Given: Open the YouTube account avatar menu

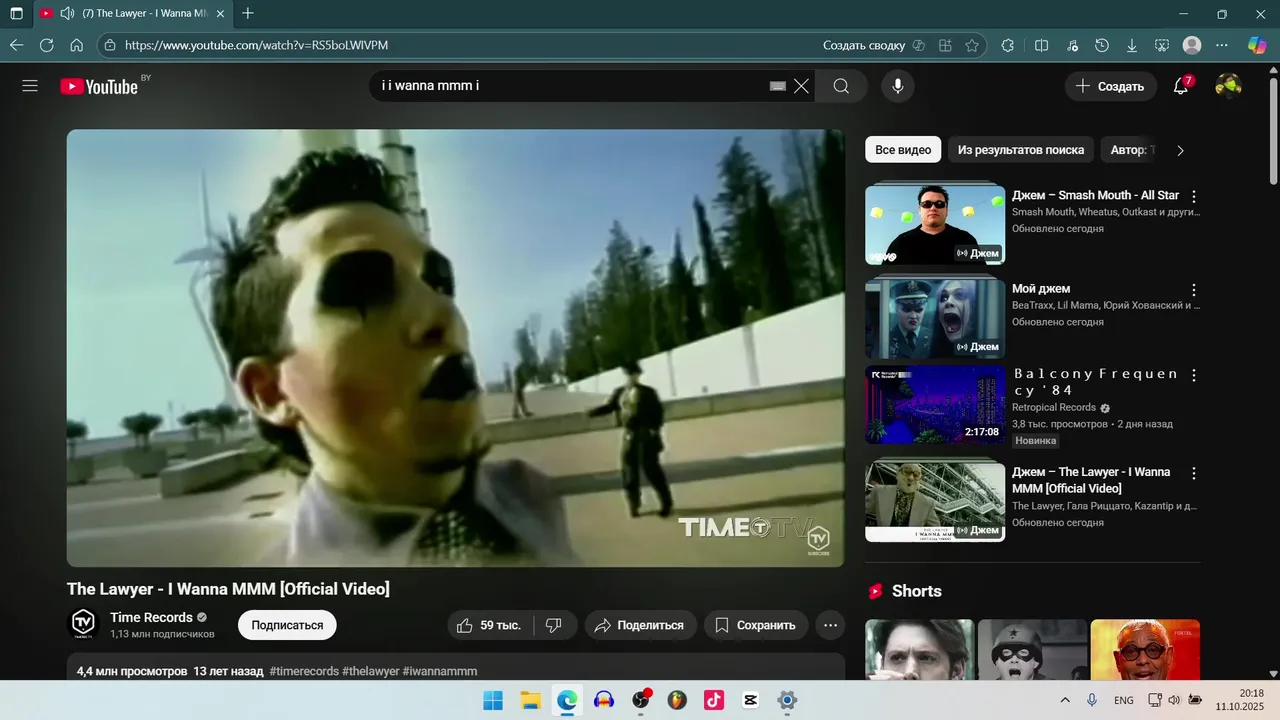Looking at the screenshot, I should click(1228, 86).
